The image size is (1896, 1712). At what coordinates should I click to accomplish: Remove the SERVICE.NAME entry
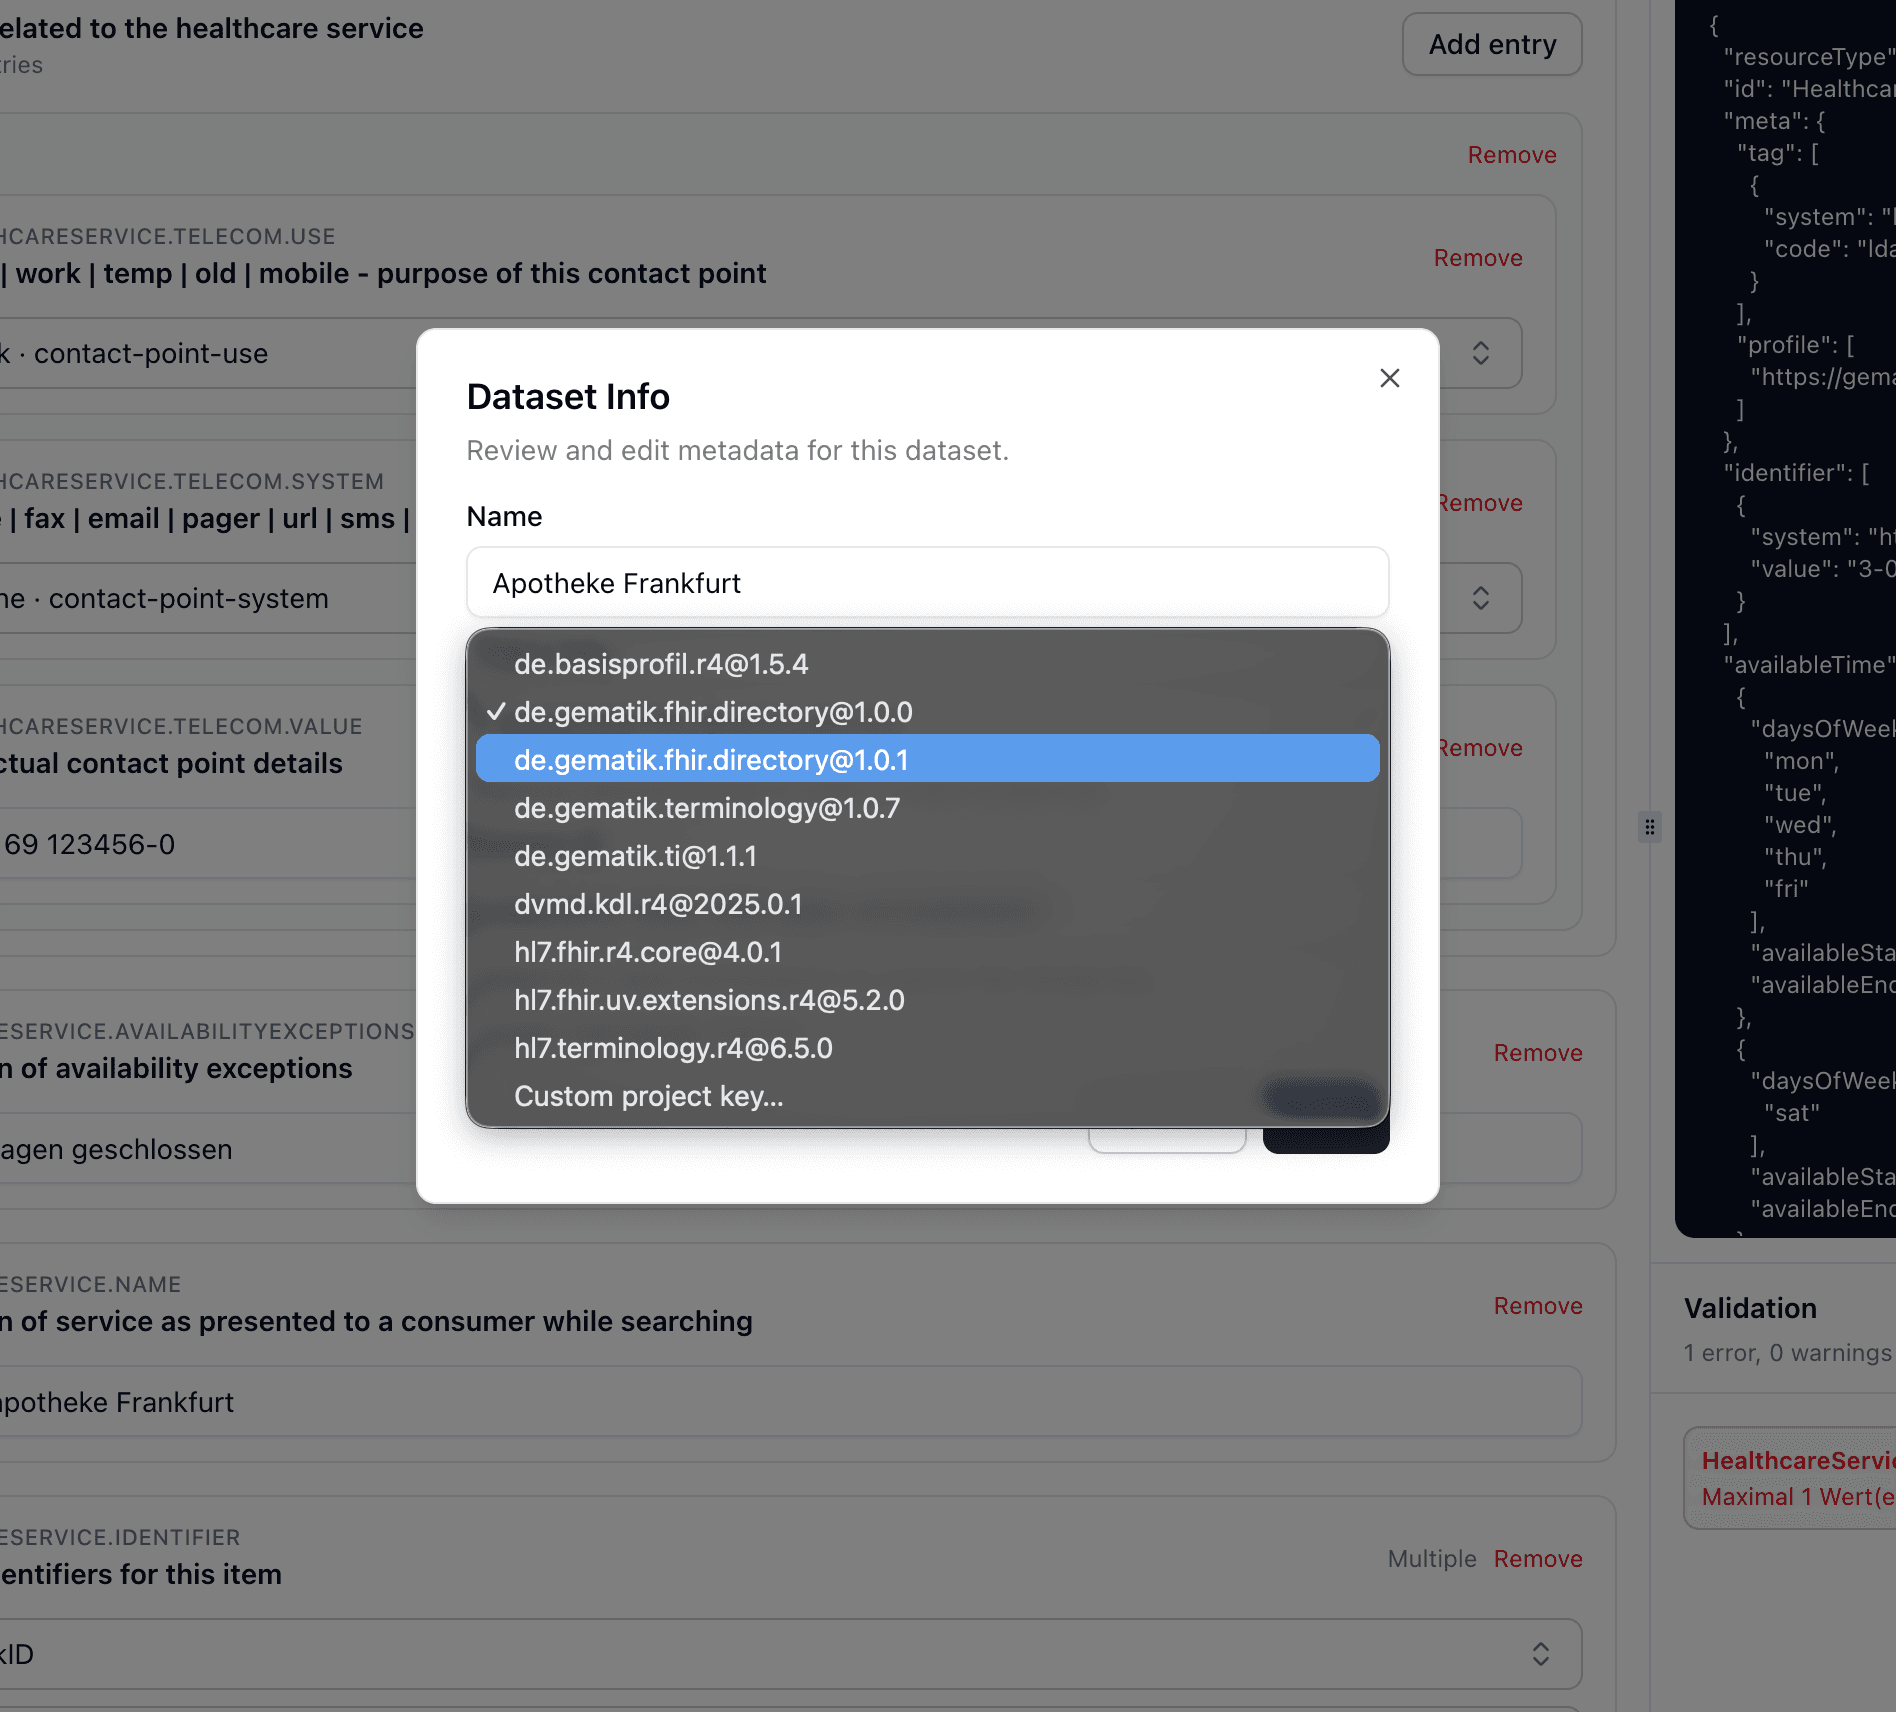[x=1537, y=1305]
